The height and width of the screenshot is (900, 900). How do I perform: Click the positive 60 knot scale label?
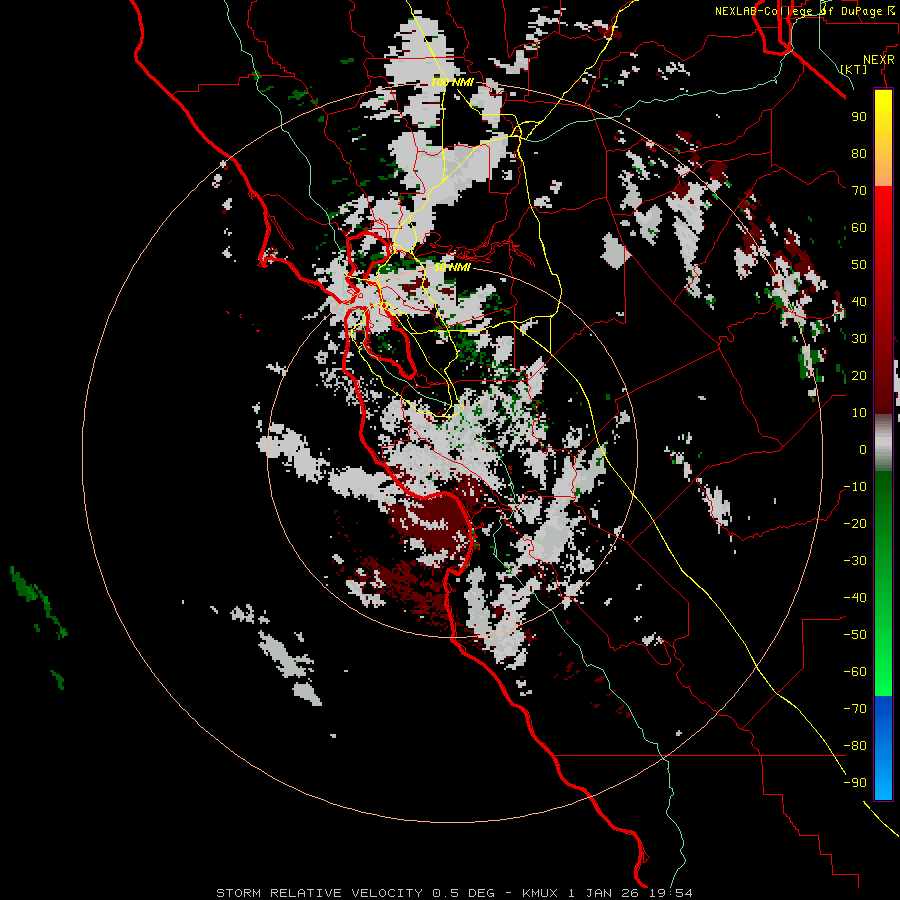859,227
